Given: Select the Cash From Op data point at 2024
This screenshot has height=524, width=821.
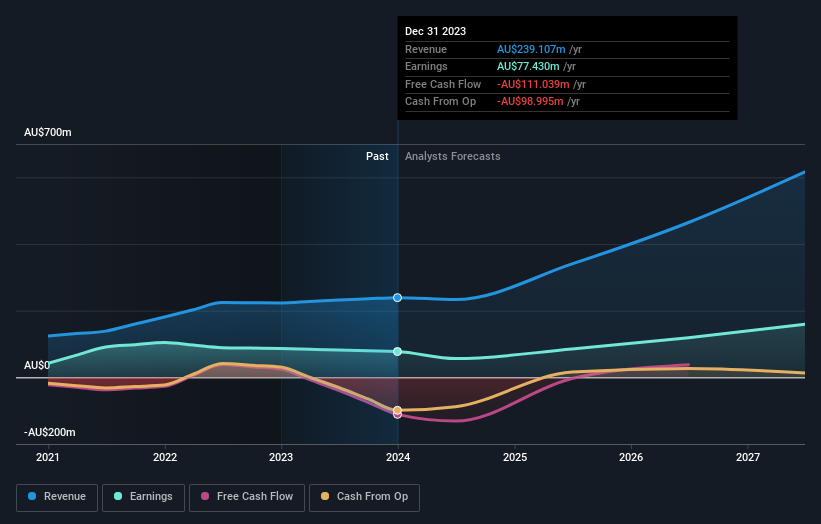Looking at the screenshot, I should (x=397, y=410).
